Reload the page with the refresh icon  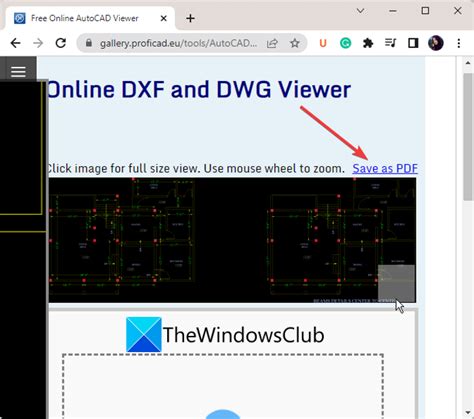point(61,43)
